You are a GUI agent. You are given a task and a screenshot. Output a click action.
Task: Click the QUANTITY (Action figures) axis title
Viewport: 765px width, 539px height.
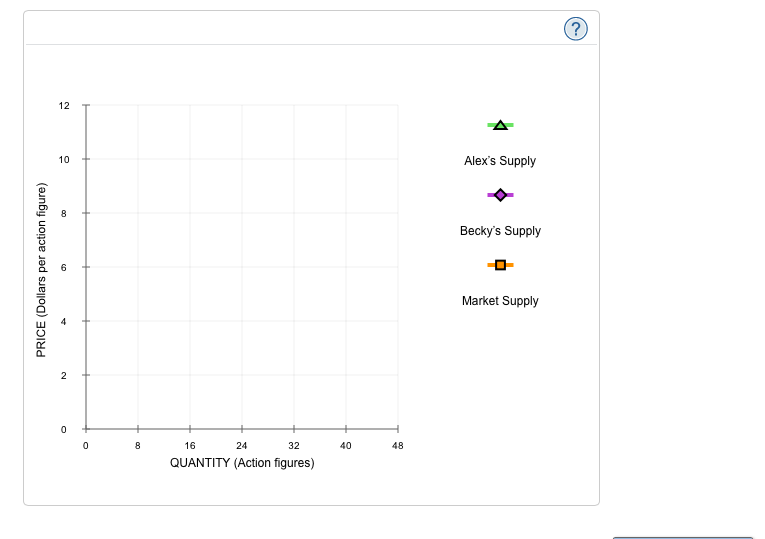242,463
